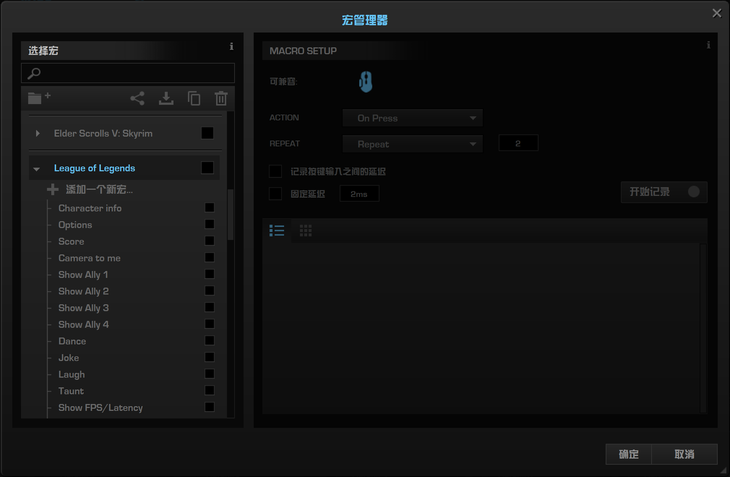730x477 pixels.
Task: Select the Show Ally 1 macro
Action: point(83,275)
